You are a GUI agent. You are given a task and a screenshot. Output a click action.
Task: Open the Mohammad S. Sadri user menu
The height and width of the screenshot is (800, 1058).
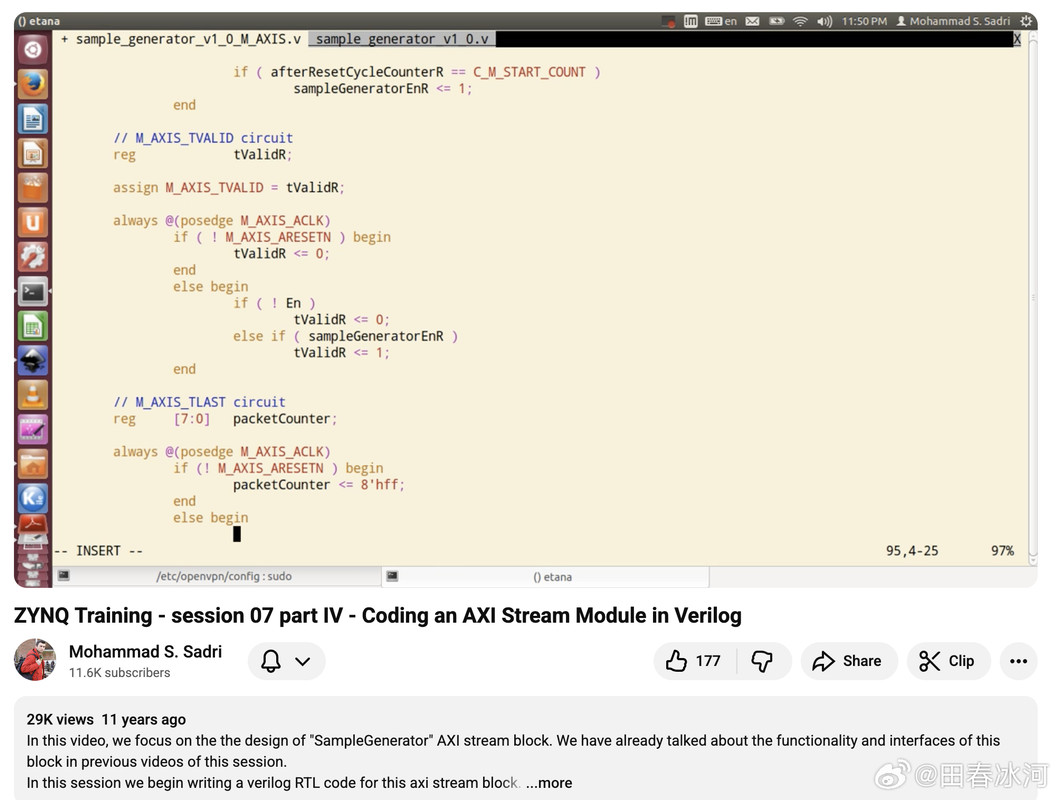click(953, 22)
